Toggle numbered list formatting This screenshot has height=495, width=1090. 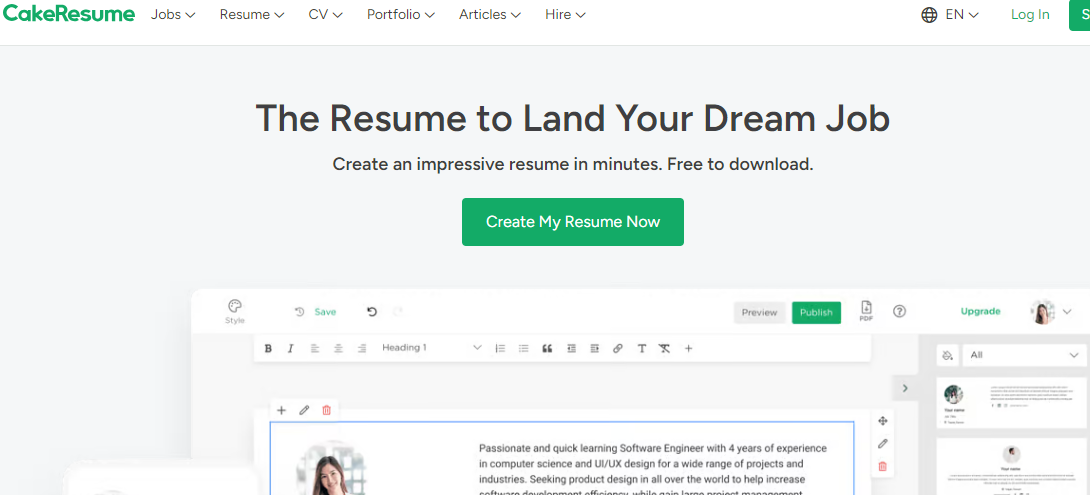(x=500, y=348)
